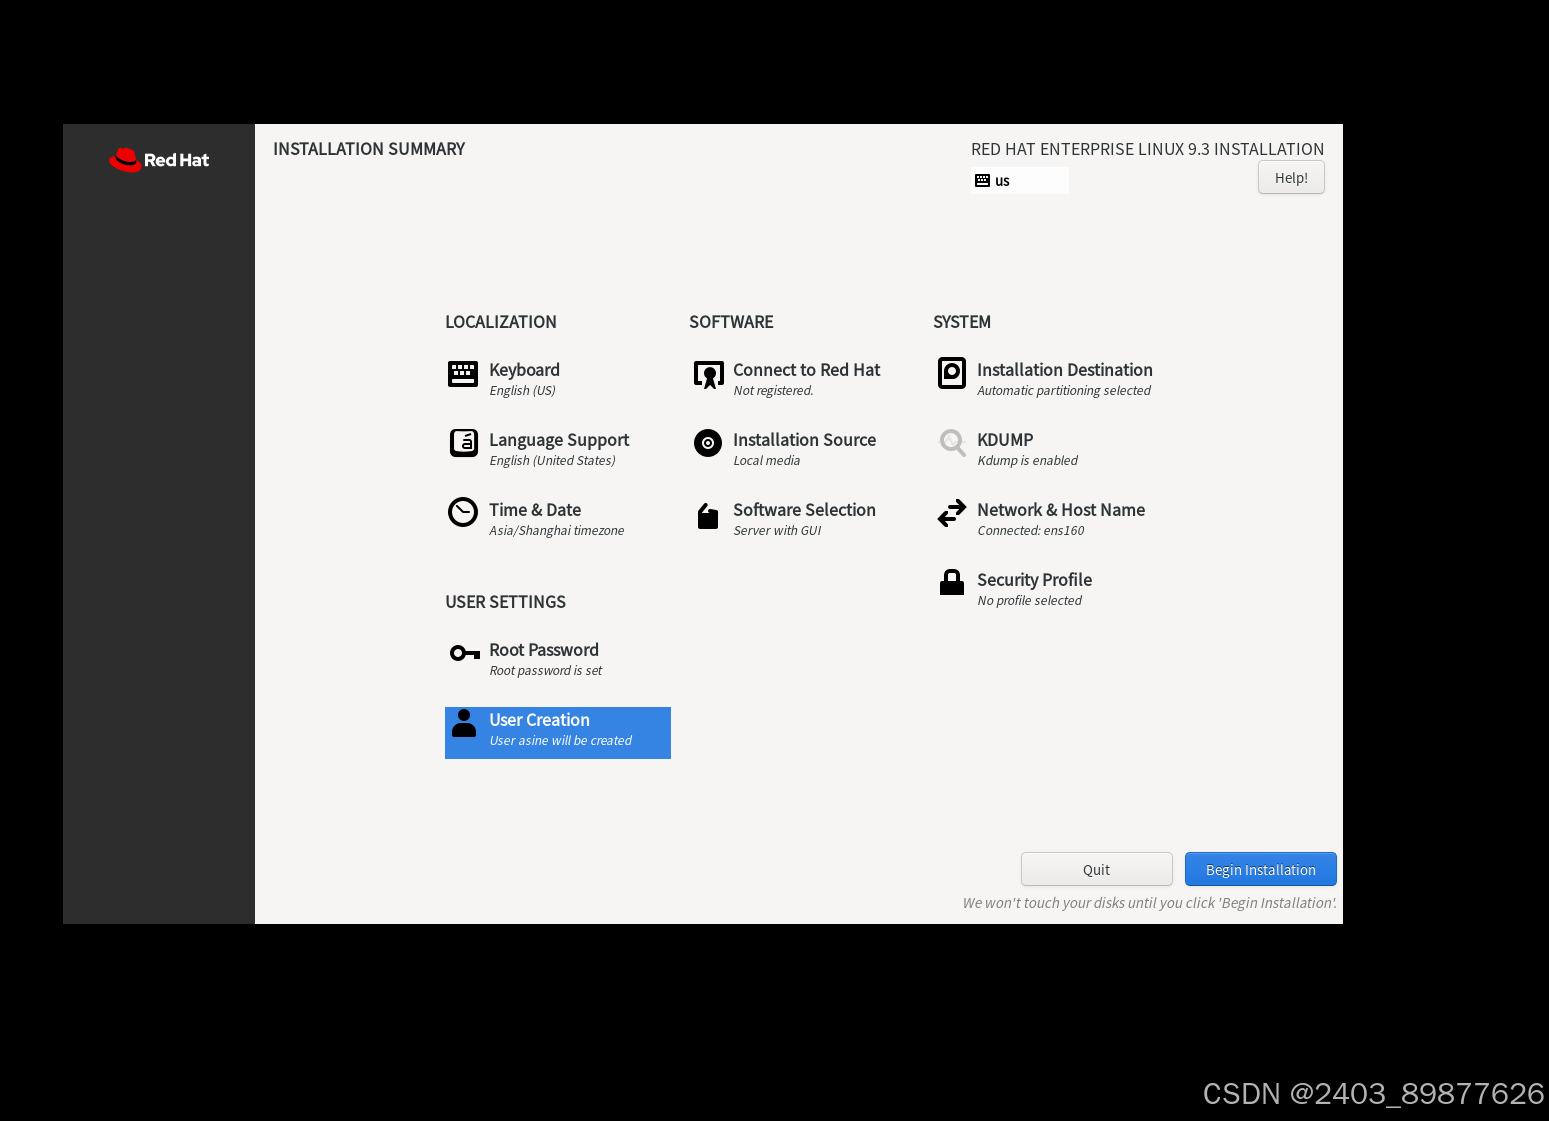Click 'English (US)' keyboard status text
Image resolution: width=1549 pixels, height=1121 pixels.
(x=522, y=391)
